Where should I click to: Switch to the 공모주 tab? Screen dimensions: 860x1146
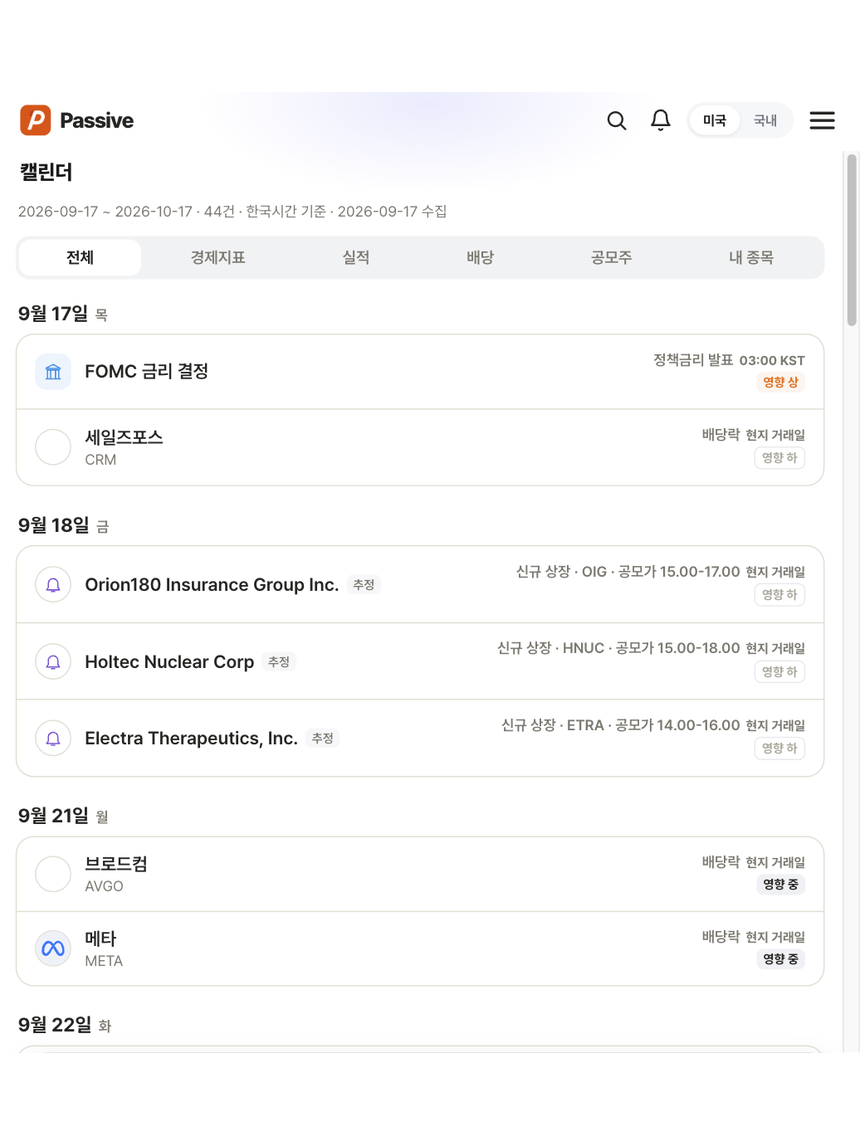tap(612, 257)
